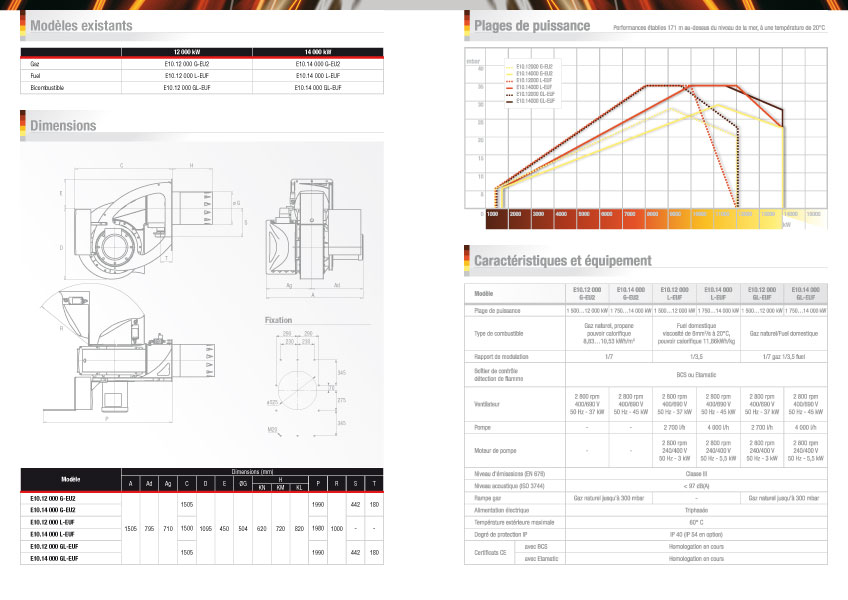
Task: Click the "Ventilateur" row label
Action: point(487,404)
